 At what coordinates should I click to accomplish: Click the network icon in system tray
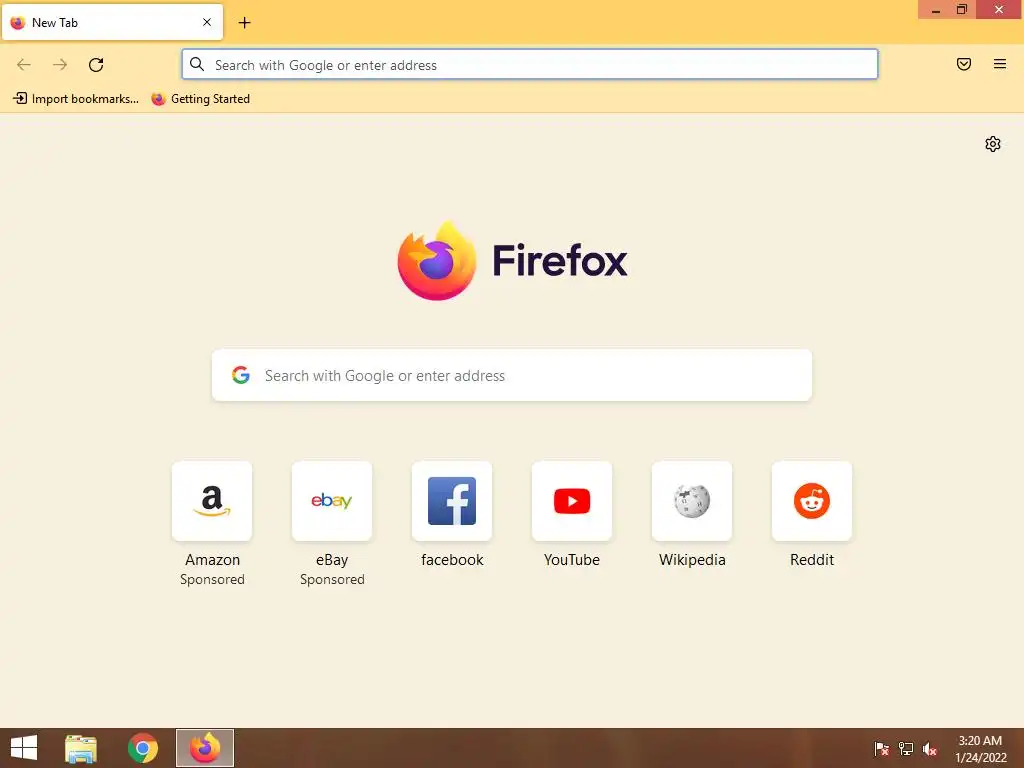[906, 749]
